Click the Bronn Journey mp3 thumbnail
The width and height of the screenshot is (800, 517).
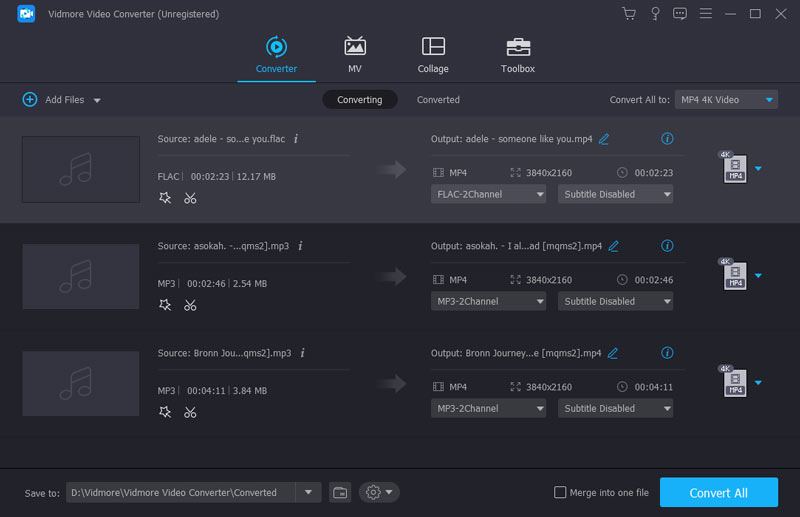[x=81, y=383]
